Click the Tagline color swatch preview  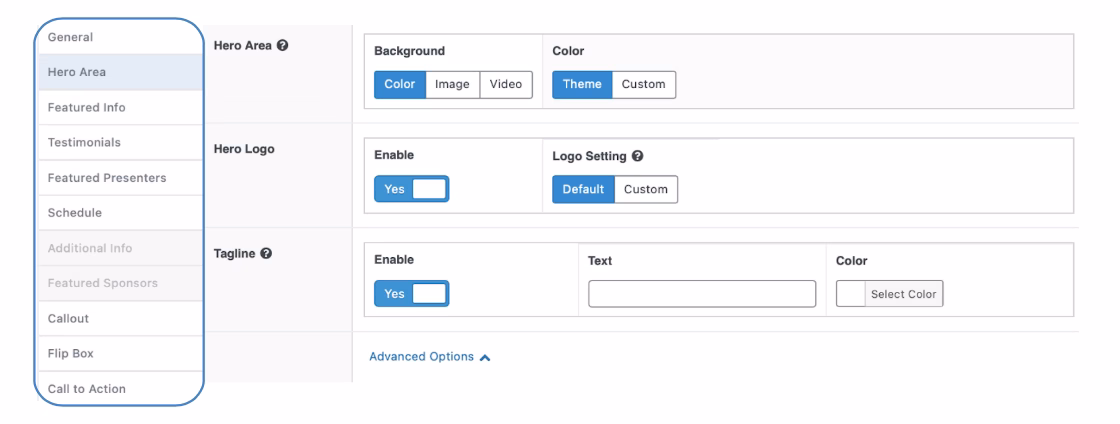pyautogui.click(x=849, y=294)
